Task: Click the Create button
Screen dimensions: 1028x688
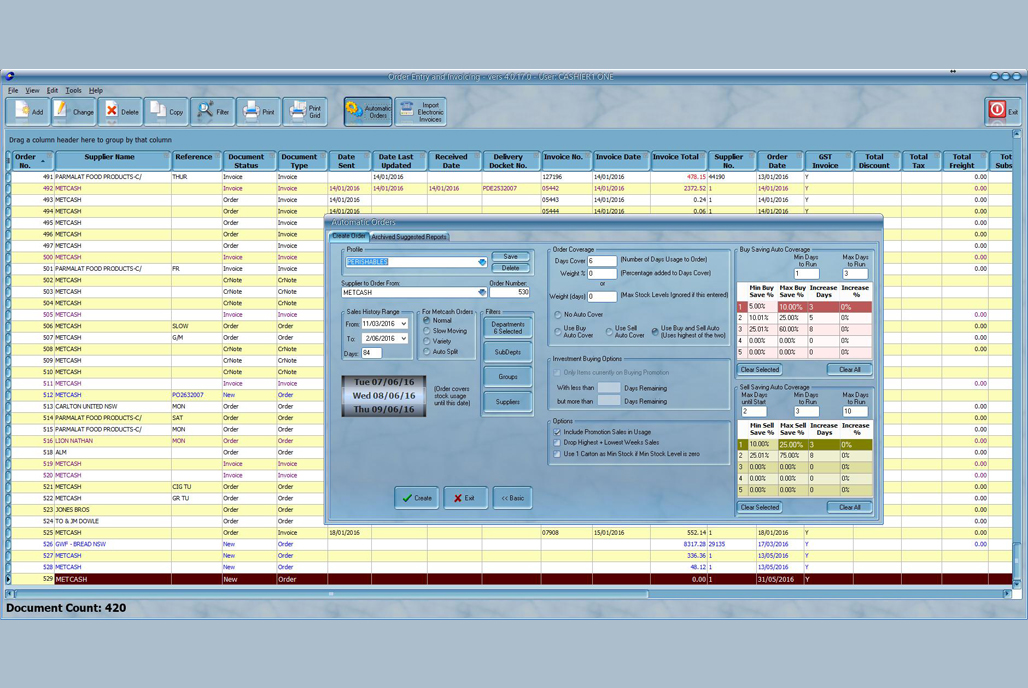Action: 417,498
